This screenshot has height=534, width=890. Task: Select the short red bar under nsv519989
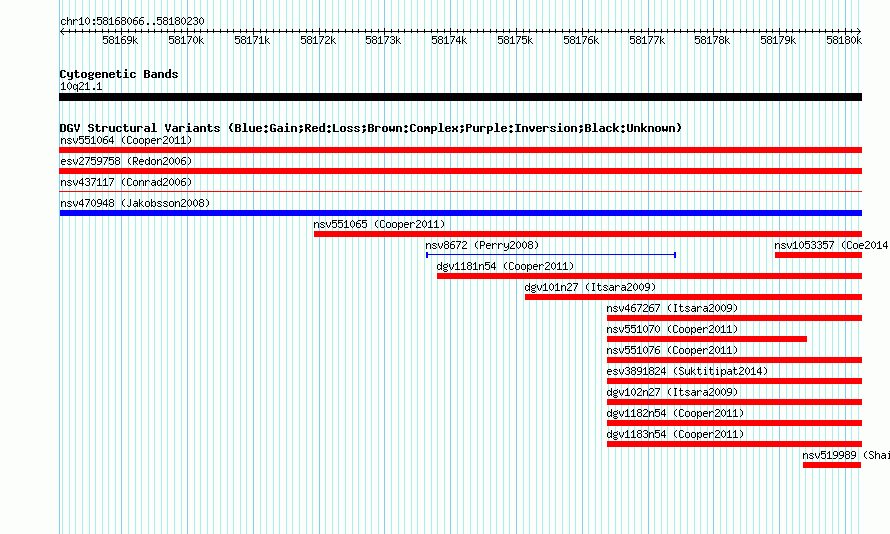[832, 465]
